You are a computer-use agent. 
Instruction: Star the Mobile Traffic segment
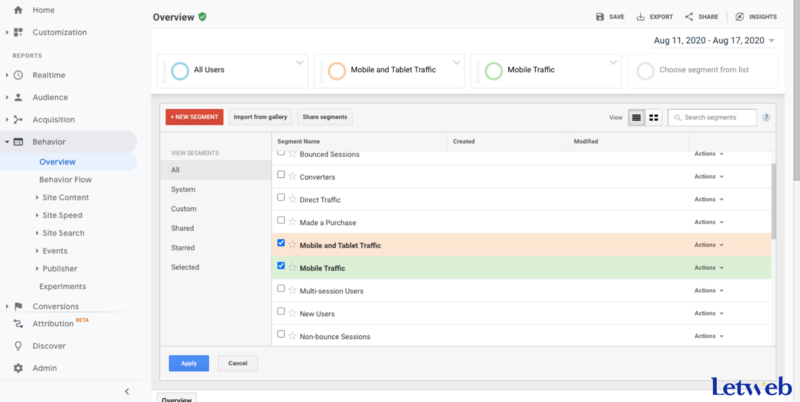pos(292,267)
